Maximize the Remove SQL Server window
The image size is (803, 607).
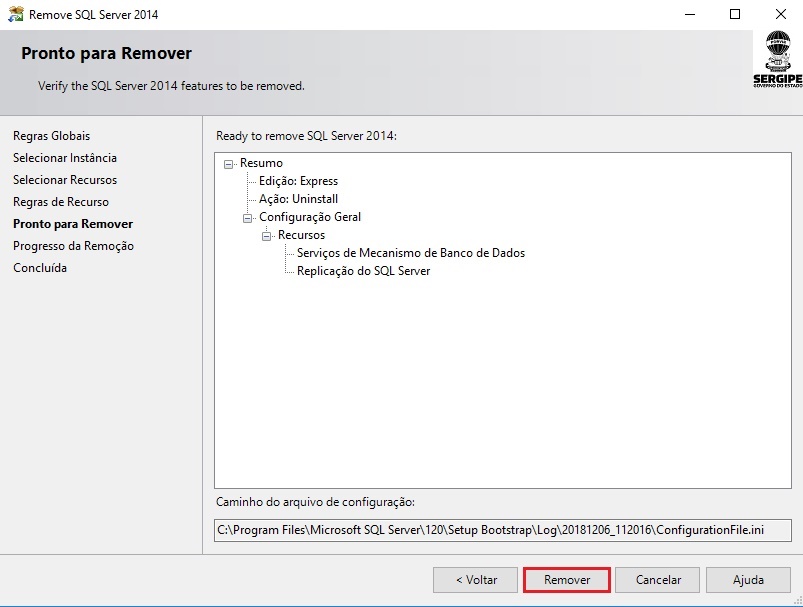click(735, 15)
